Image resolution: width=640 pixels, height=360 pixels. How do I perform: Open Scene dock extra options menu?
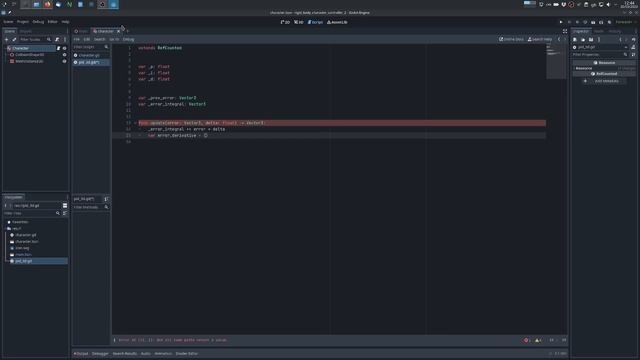[x=65, y=39]
